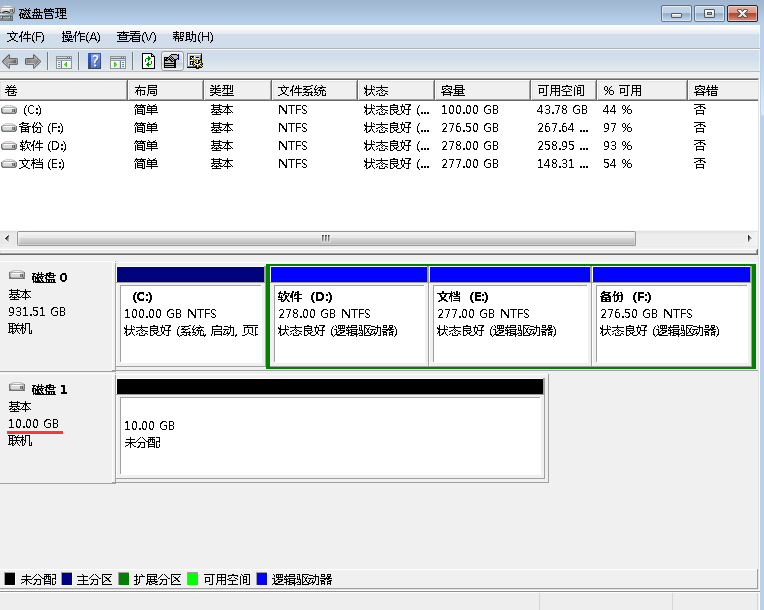The image size is (764, 610).
Task: Click the 44 % available cell
Action: pos(617,110)
